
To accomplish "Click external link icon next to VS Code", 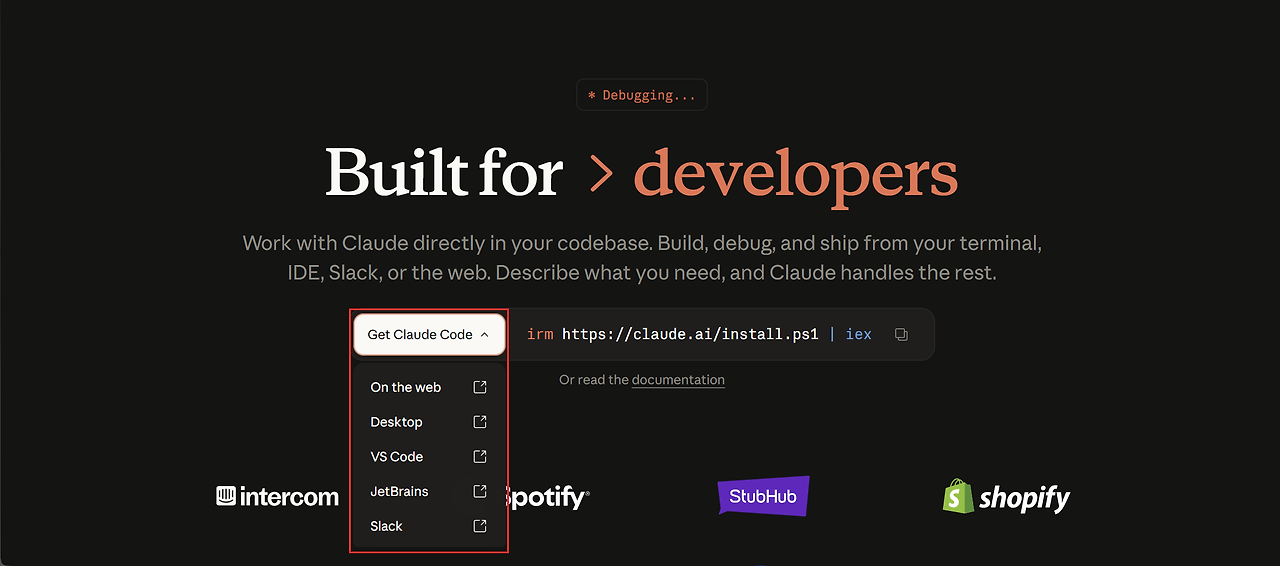I will pos(480,456).
